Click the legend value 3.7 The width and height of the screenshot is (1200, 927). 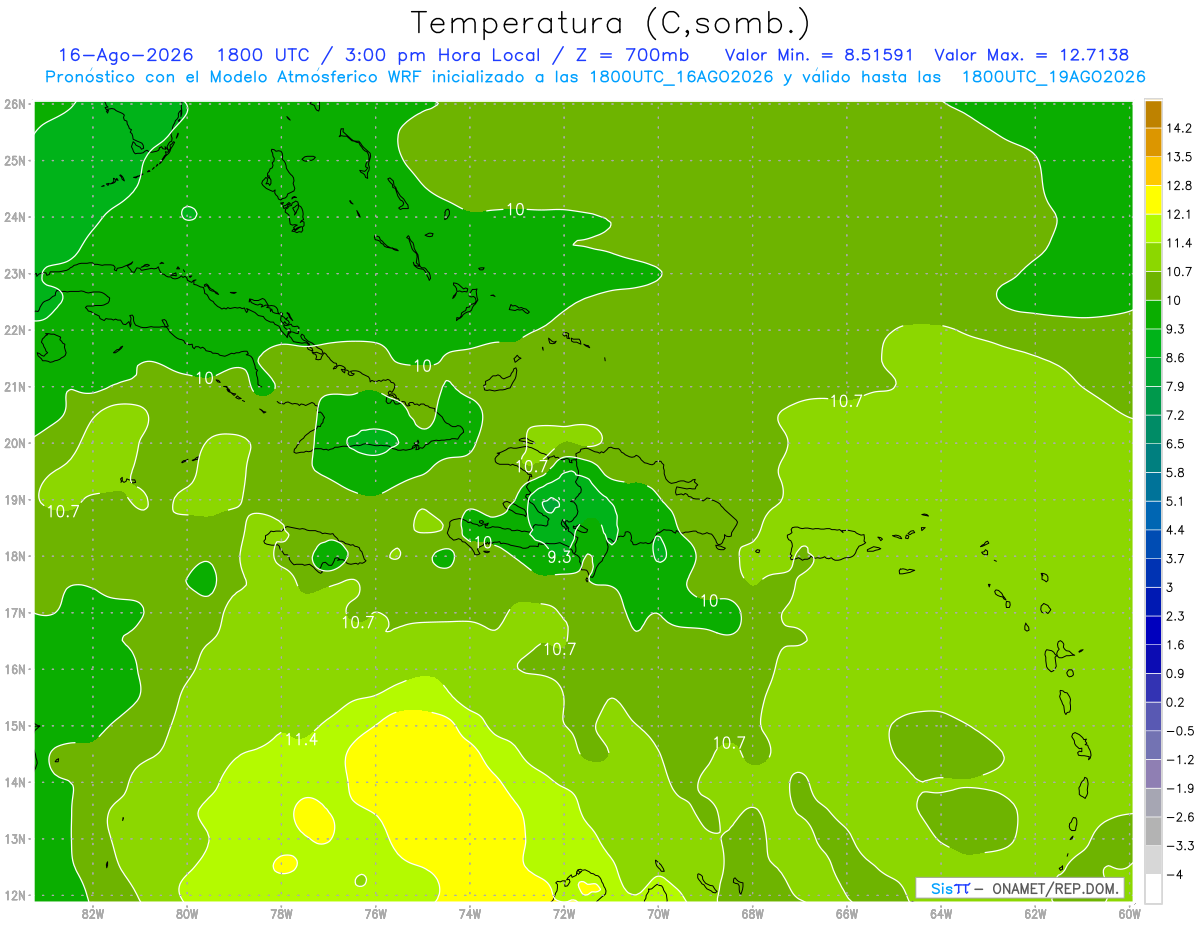[x=1175, y=558]
